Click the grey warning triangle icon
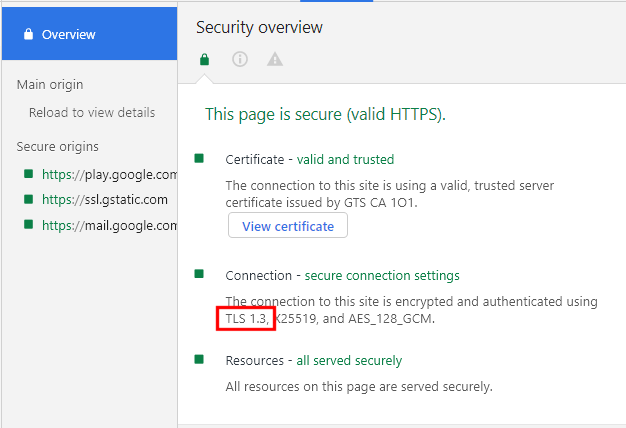This screenshot has height=428, width=626. (x=275, y=59)
